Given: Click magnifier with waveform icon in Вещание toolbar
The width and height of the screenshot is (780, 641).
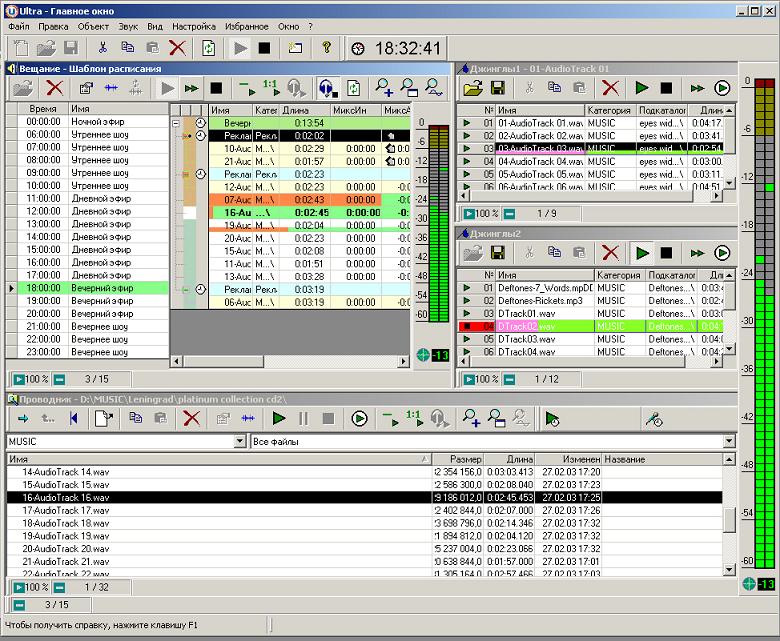Looking at the screenshot, I should coord(434,88).
